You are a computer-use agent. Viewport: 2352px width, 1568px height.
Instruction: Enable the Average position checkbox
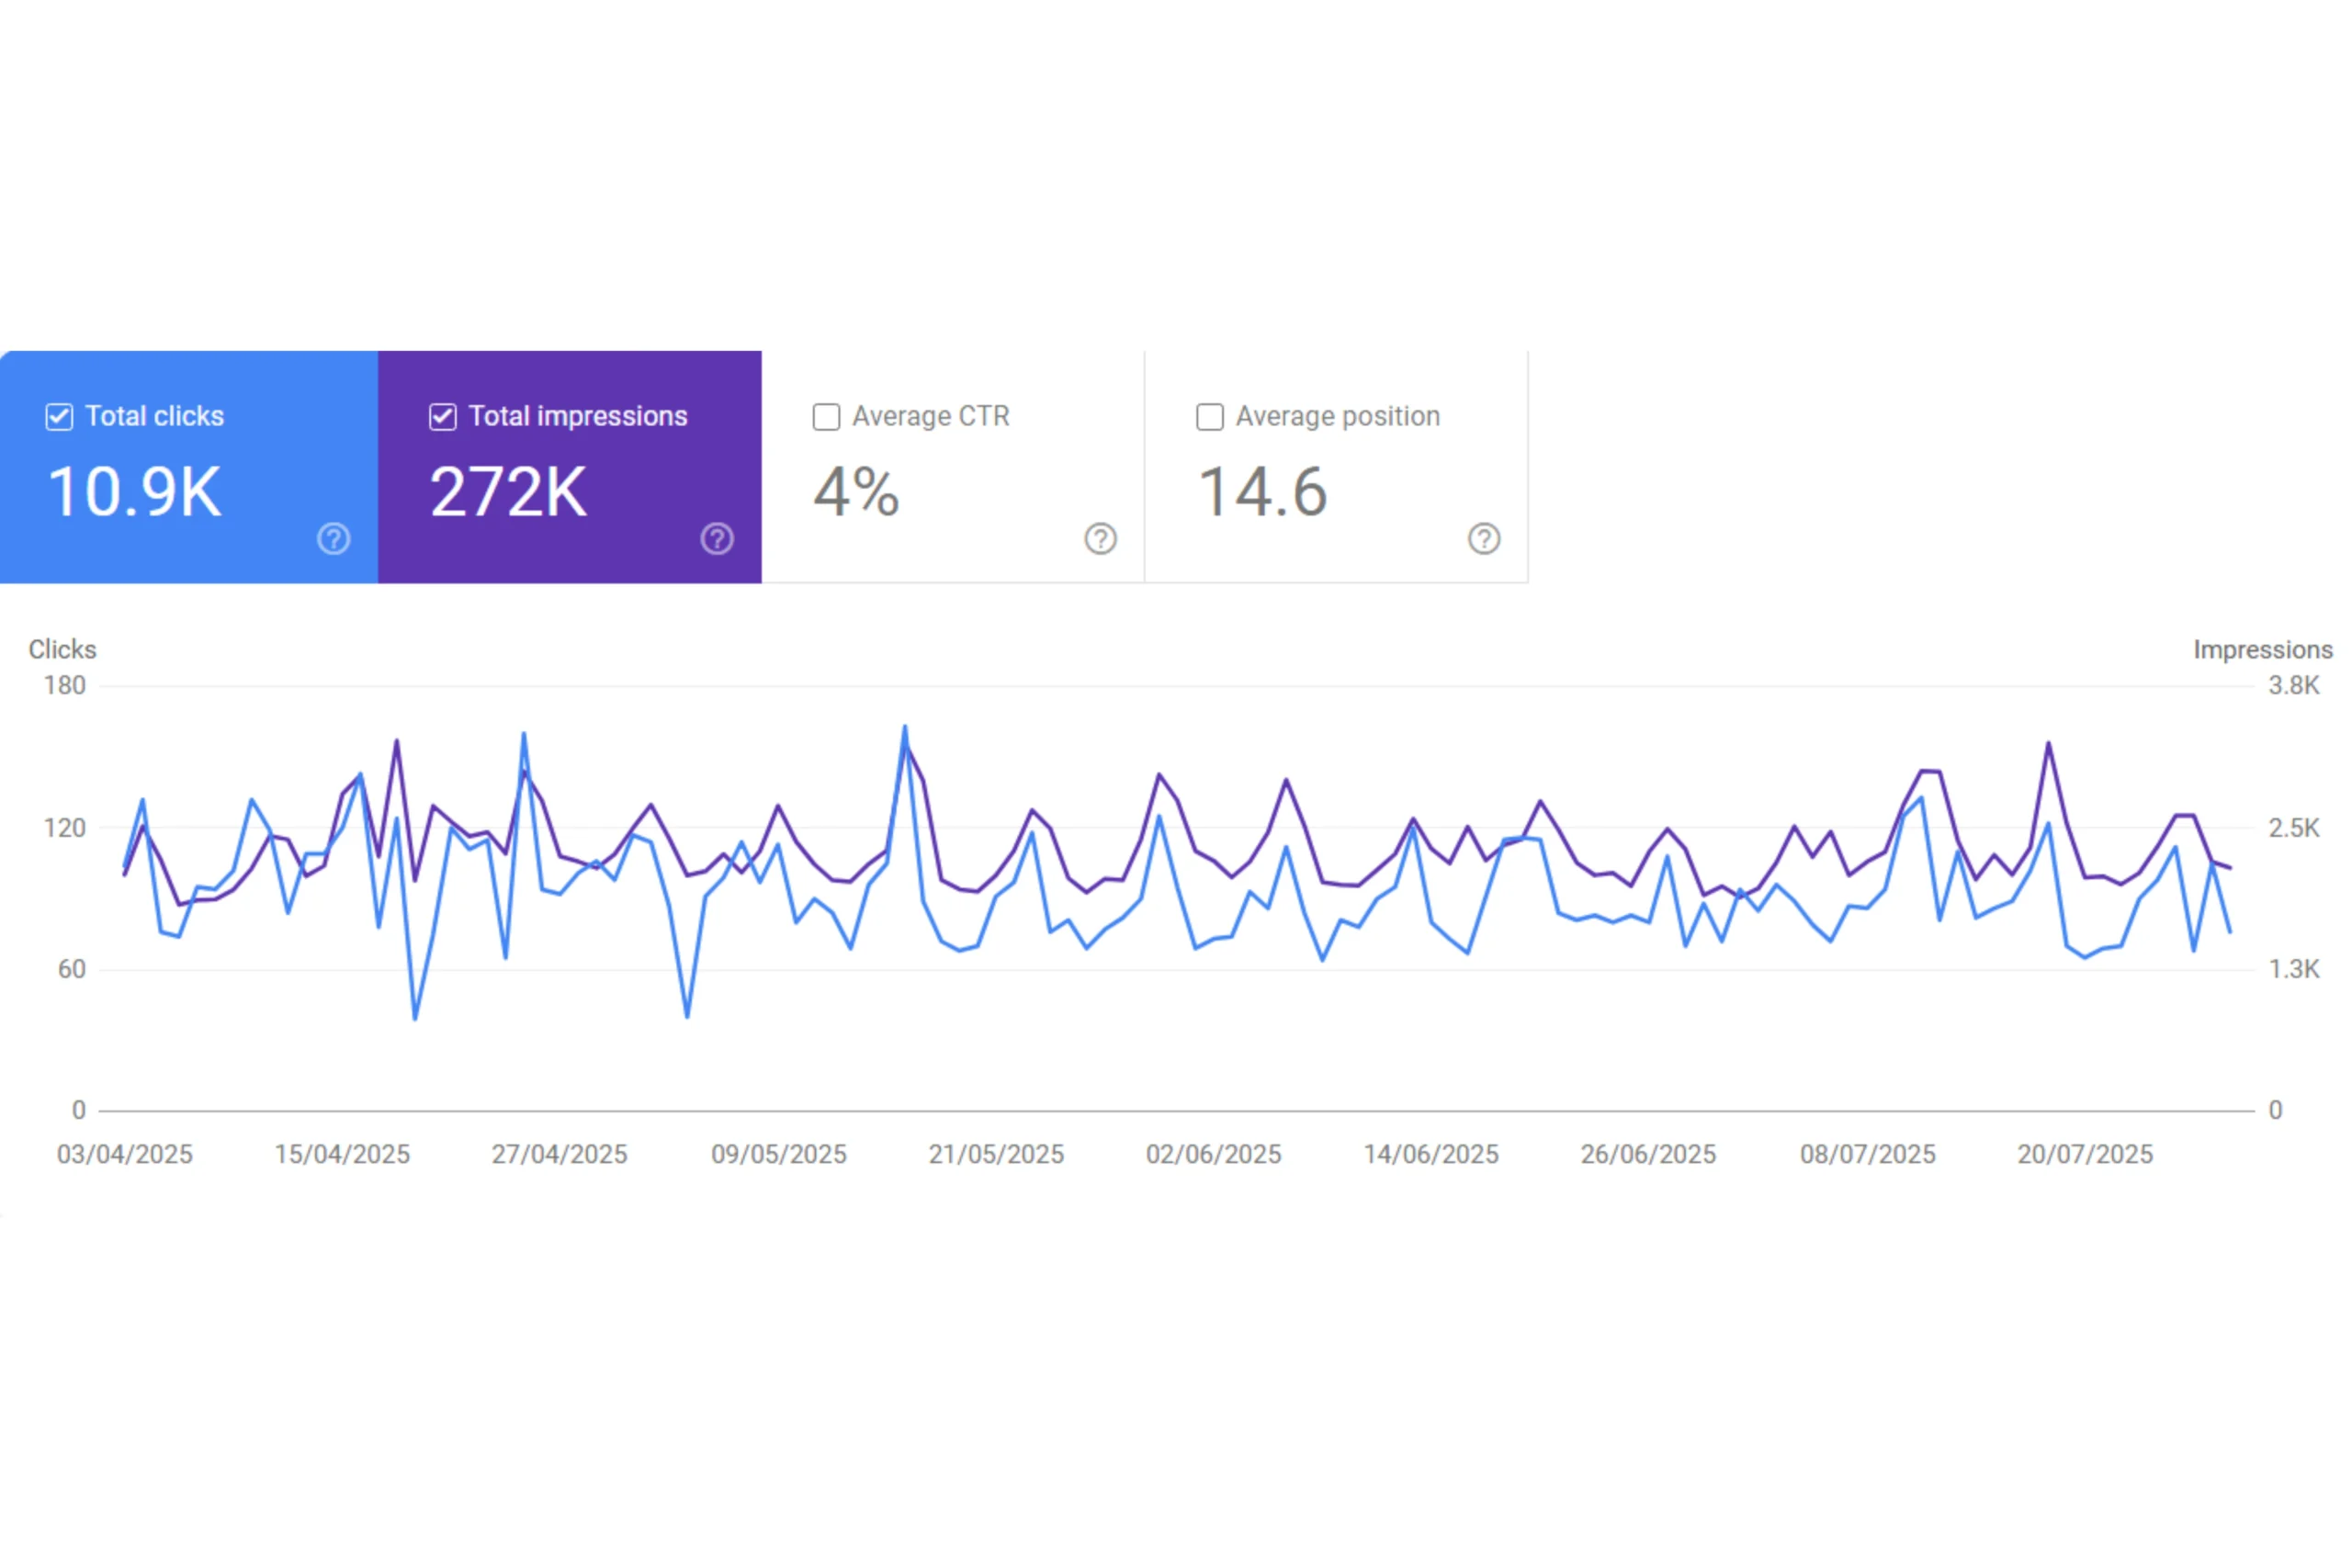tap(1210, 417)
